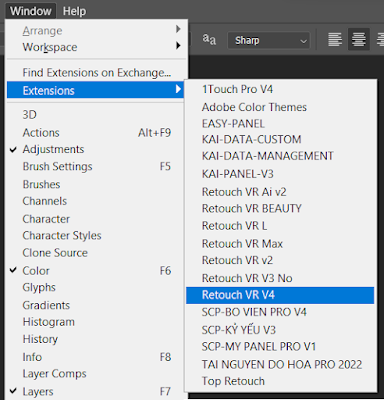This screenshot has height=400, width=384.
Task: Click the left align text icon
Action: click(x=335, y=40)
